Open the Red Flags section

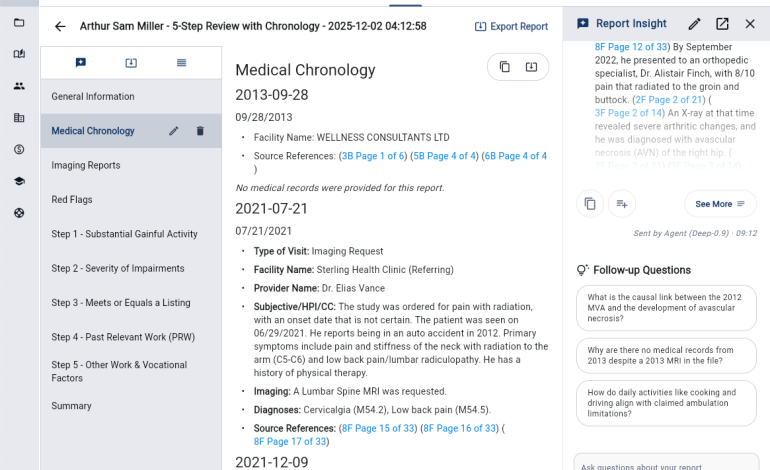coord(72,200)
